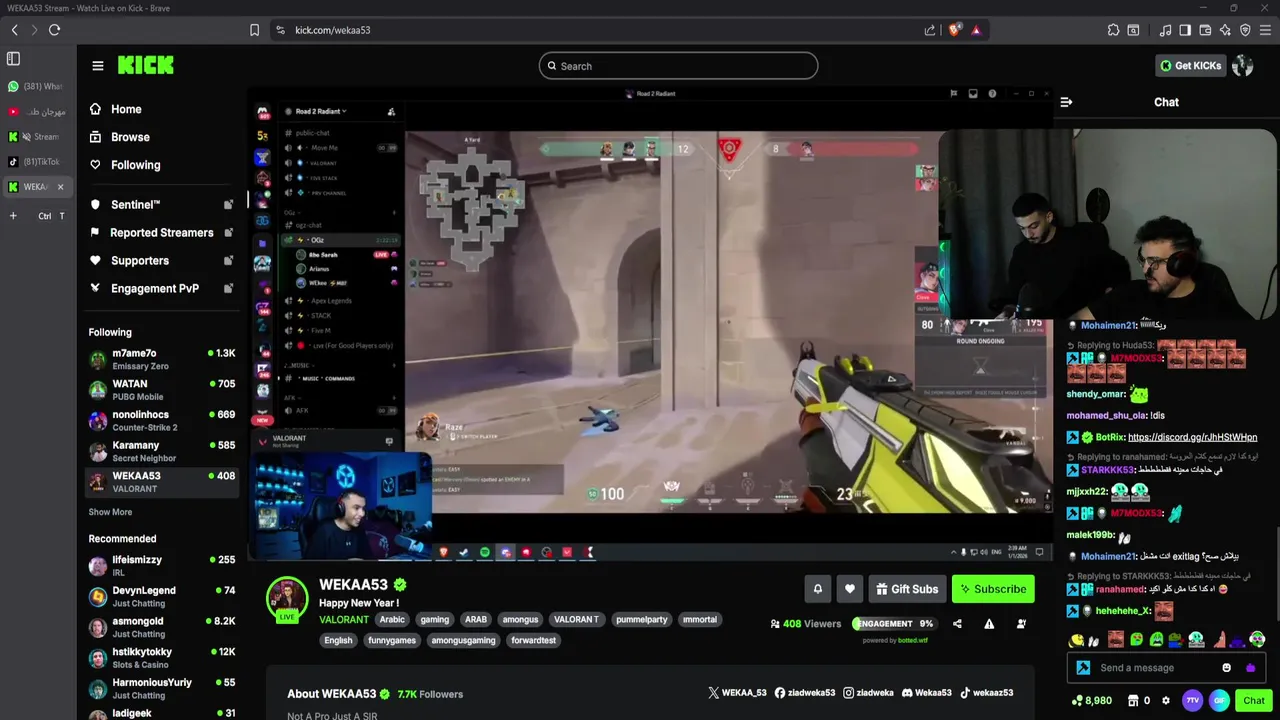Open Reported Streamers sidebar link

coord(161,232)
